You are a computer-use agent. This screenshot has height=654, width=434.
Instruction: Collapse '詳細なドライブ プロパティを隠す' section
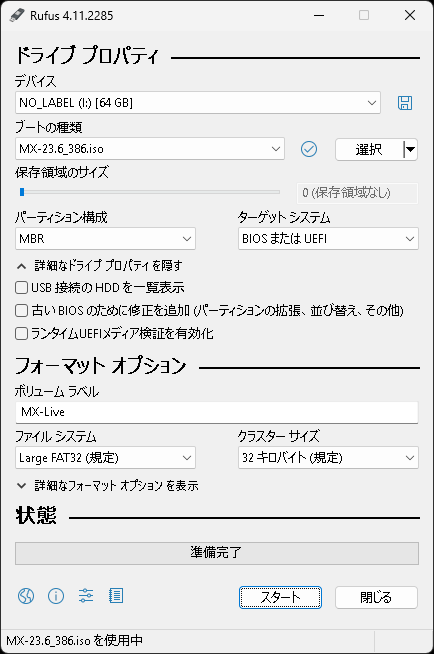coord(99,265)
